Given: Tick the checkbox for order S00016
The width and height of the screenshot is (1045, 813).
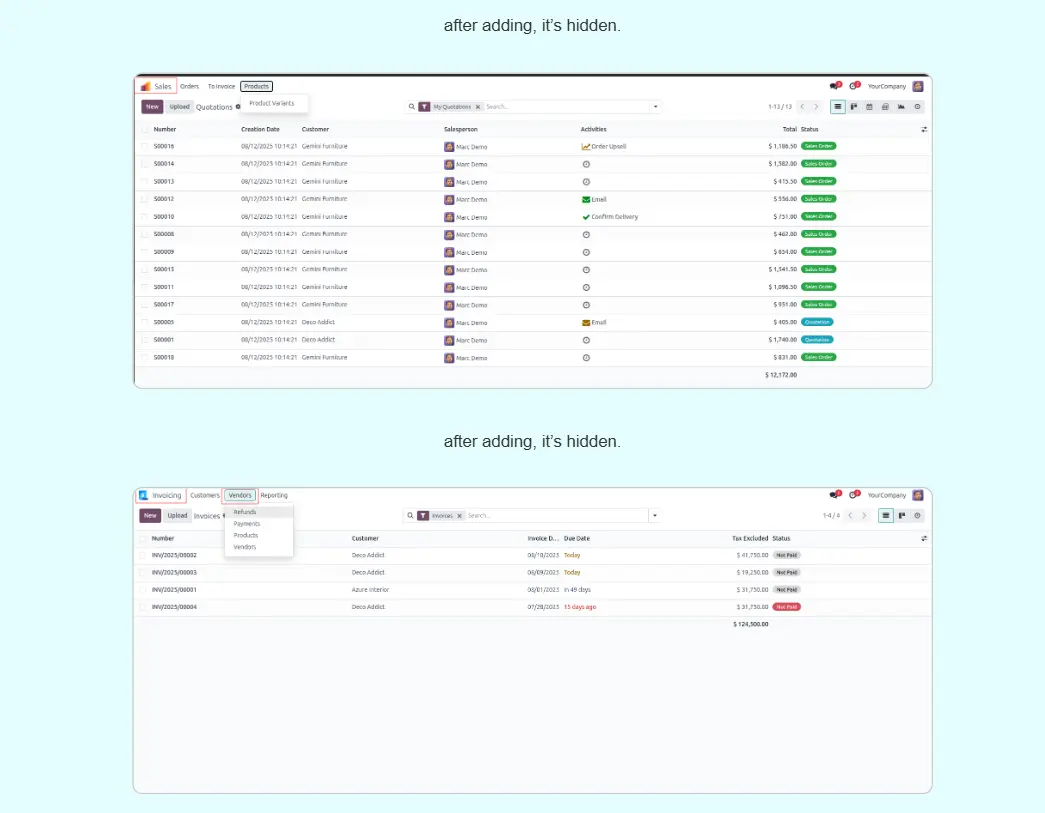Looking at the screenshot, I should pyautogui.click(x=145, y=147).
